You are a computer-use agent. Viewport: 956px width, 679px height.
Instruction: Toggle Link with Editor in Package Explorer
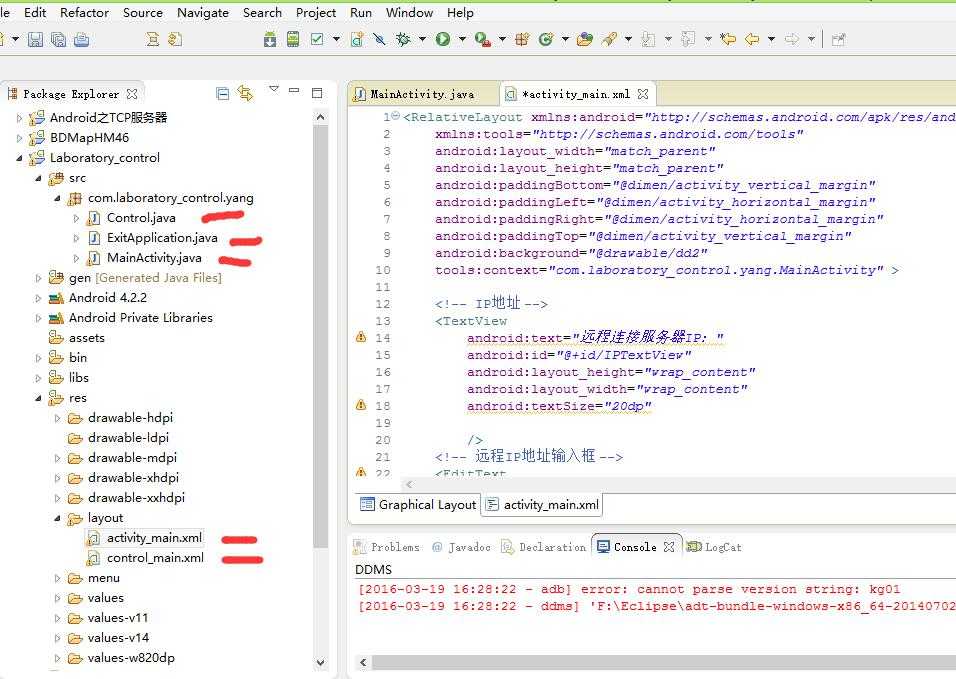(246, 93)
